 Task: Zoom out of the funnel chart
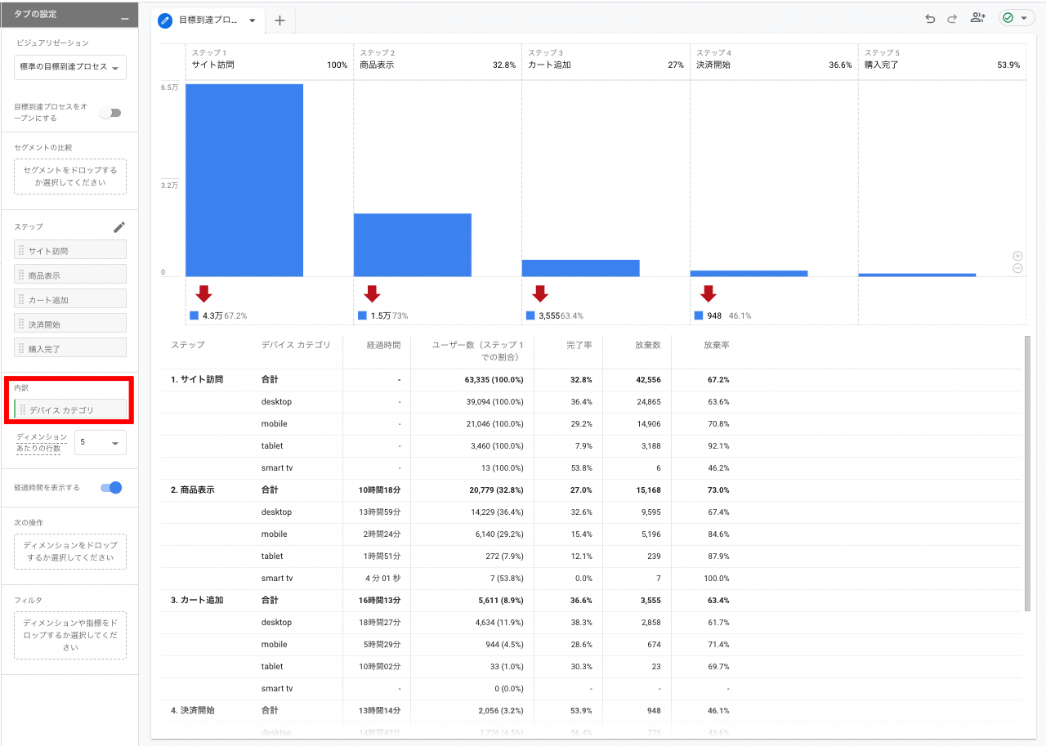(1017, 268)
